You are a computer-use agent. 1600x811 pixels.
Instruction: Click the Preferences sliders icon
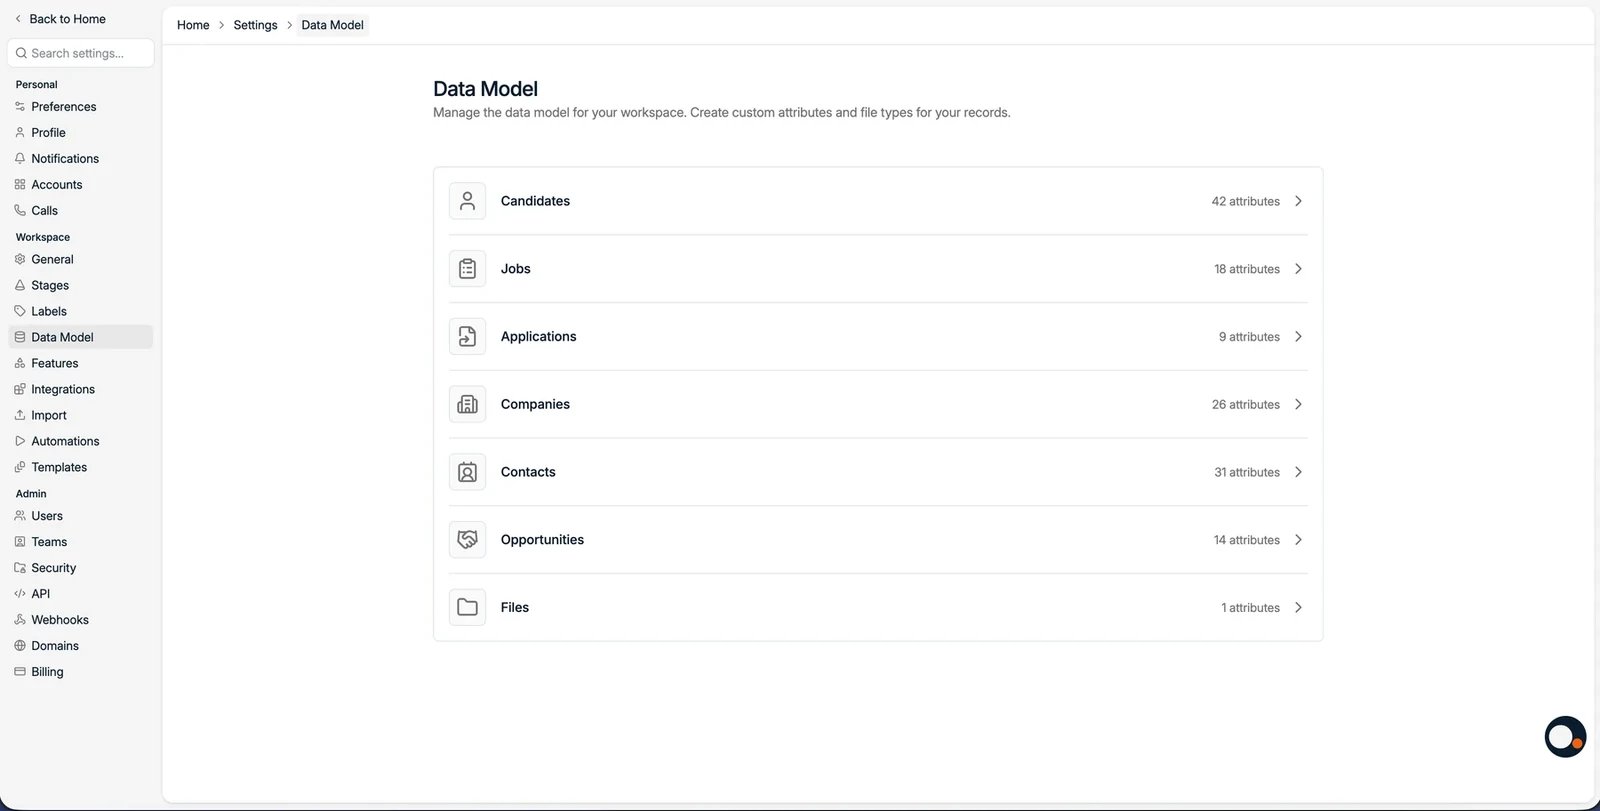(20, 106)
